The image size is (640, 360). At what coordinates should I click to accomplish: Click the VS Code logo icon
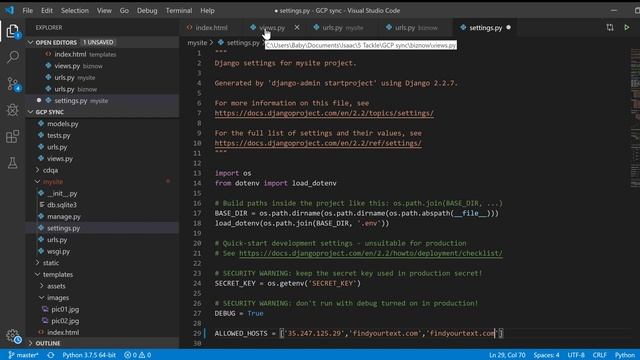click(9, 10)
